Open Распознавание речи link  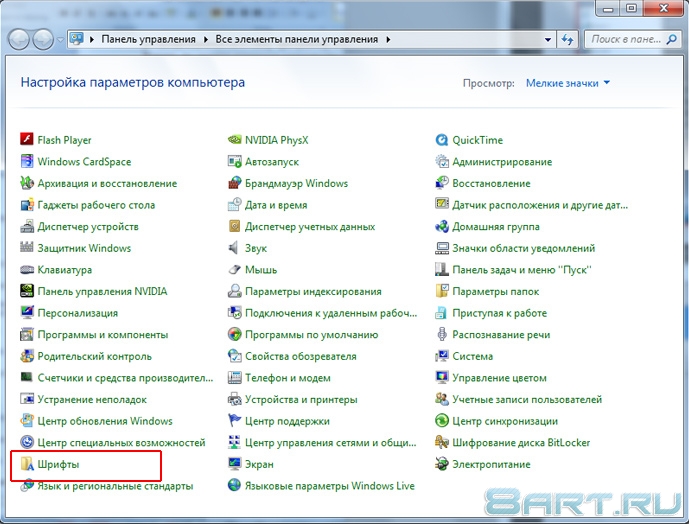tap(501, 335)
